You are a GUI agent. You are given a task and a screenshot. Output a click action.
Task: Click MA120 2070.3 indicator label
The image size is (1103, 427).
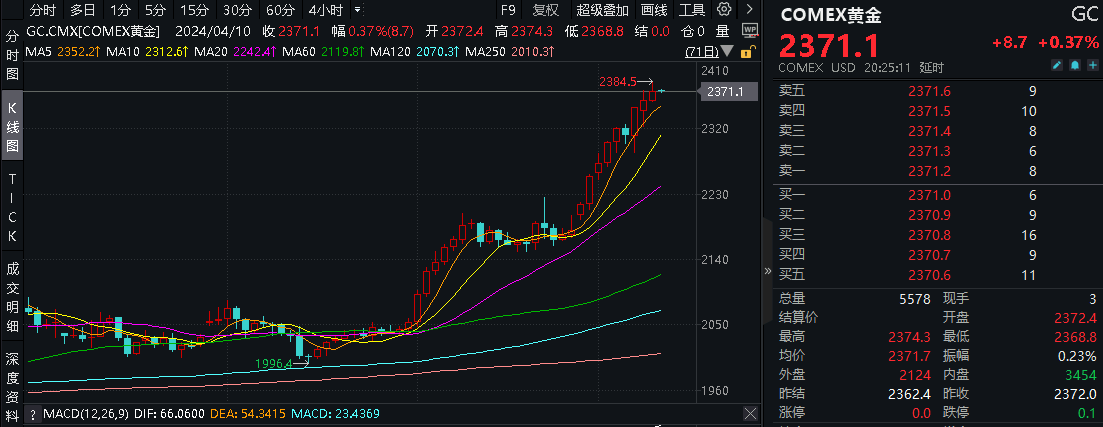(x=415, y=51)
